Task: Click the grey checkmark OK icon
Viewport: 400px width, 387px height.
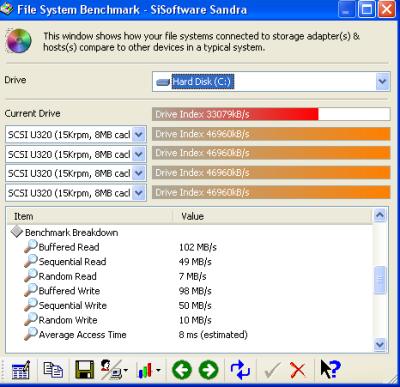Action: [x=272, y=370]
